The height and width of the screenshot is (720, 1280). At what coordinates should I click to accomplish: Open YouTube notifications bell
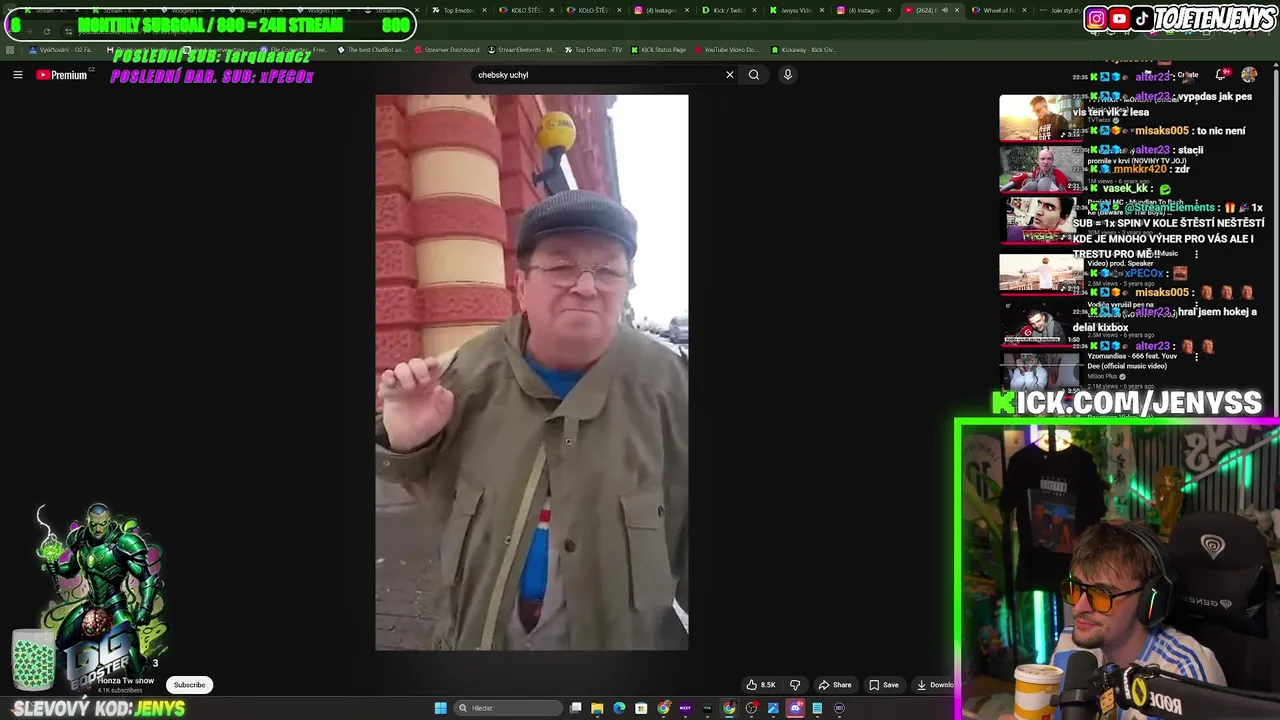coord(1221,75)
